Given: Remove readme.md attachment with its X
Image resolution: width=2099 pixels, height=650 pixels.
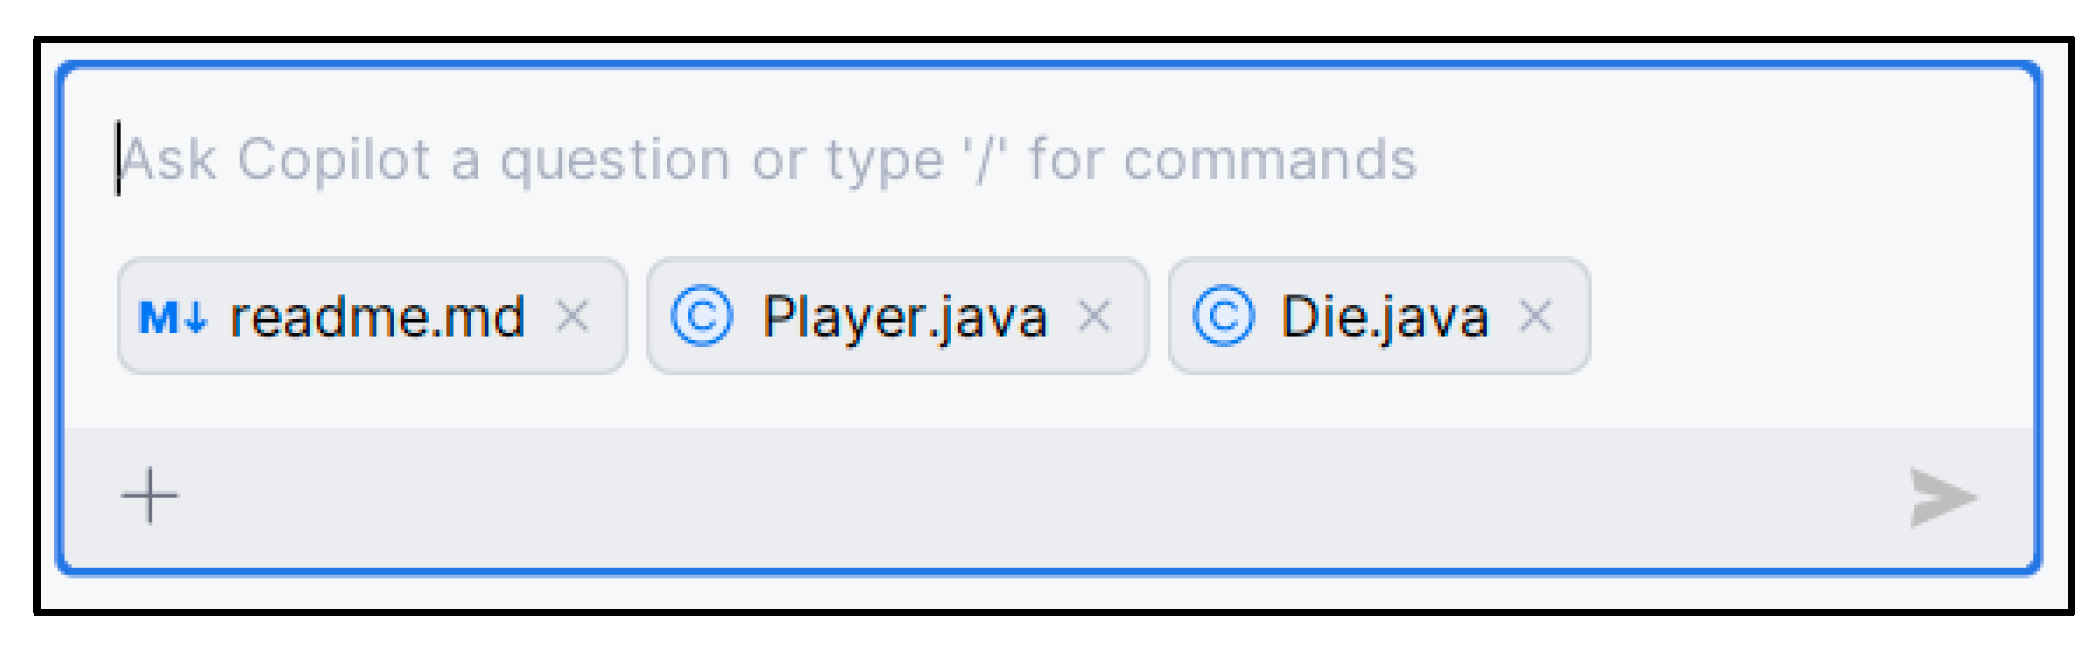Looking at the screenshot, I should pyautogui.click(x=573, y=316).
